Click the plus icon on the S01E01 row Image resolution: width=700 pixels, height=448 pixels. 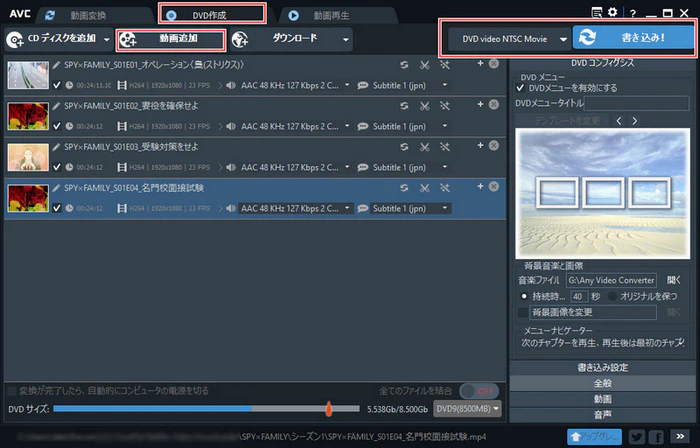tap(480, 63)
